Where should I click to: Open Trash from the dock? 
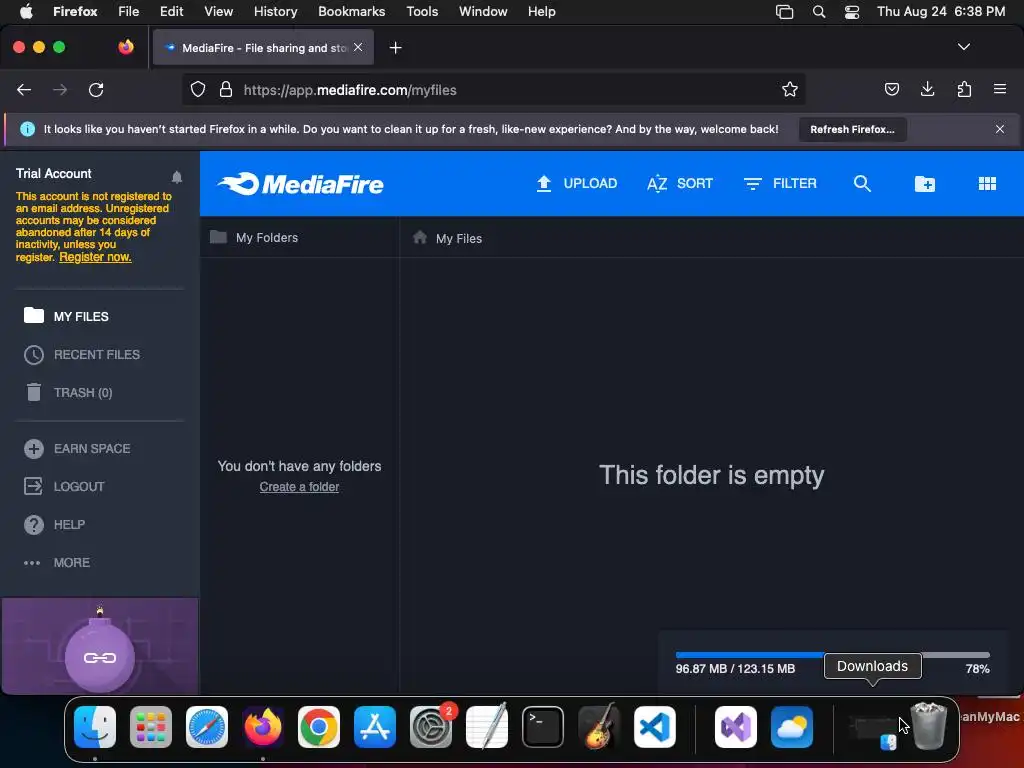[x=929, y=726]
